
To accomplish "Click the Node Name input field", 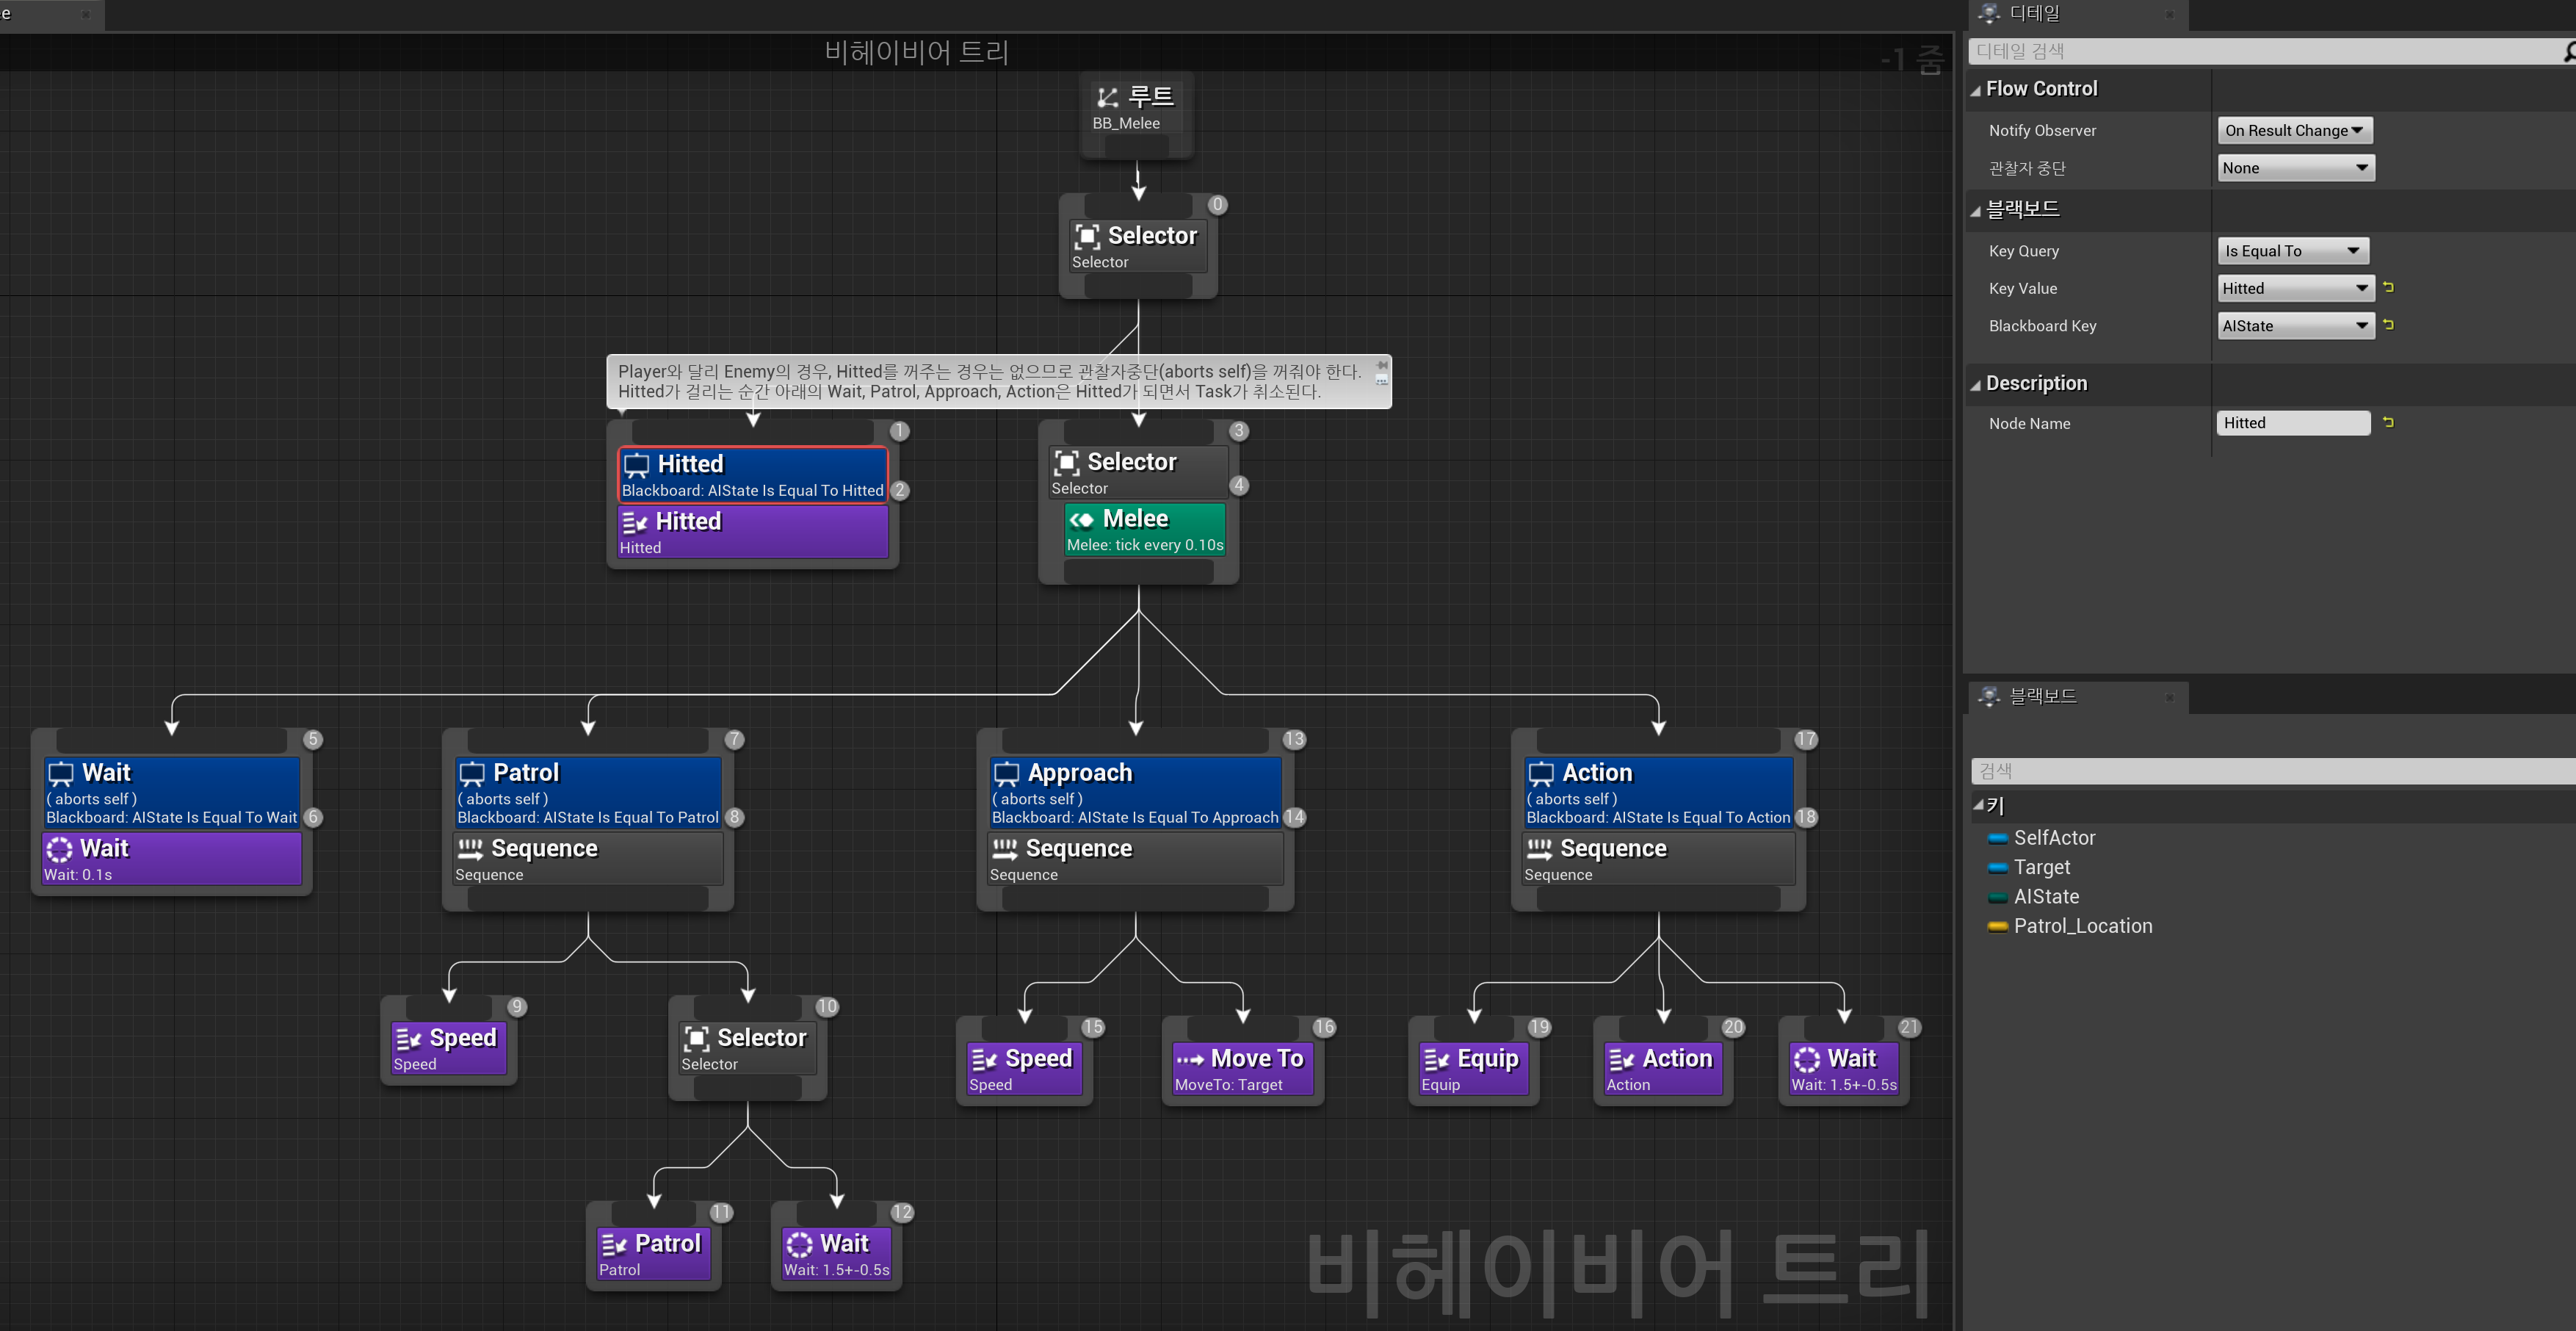I will tap(2292, 423).
